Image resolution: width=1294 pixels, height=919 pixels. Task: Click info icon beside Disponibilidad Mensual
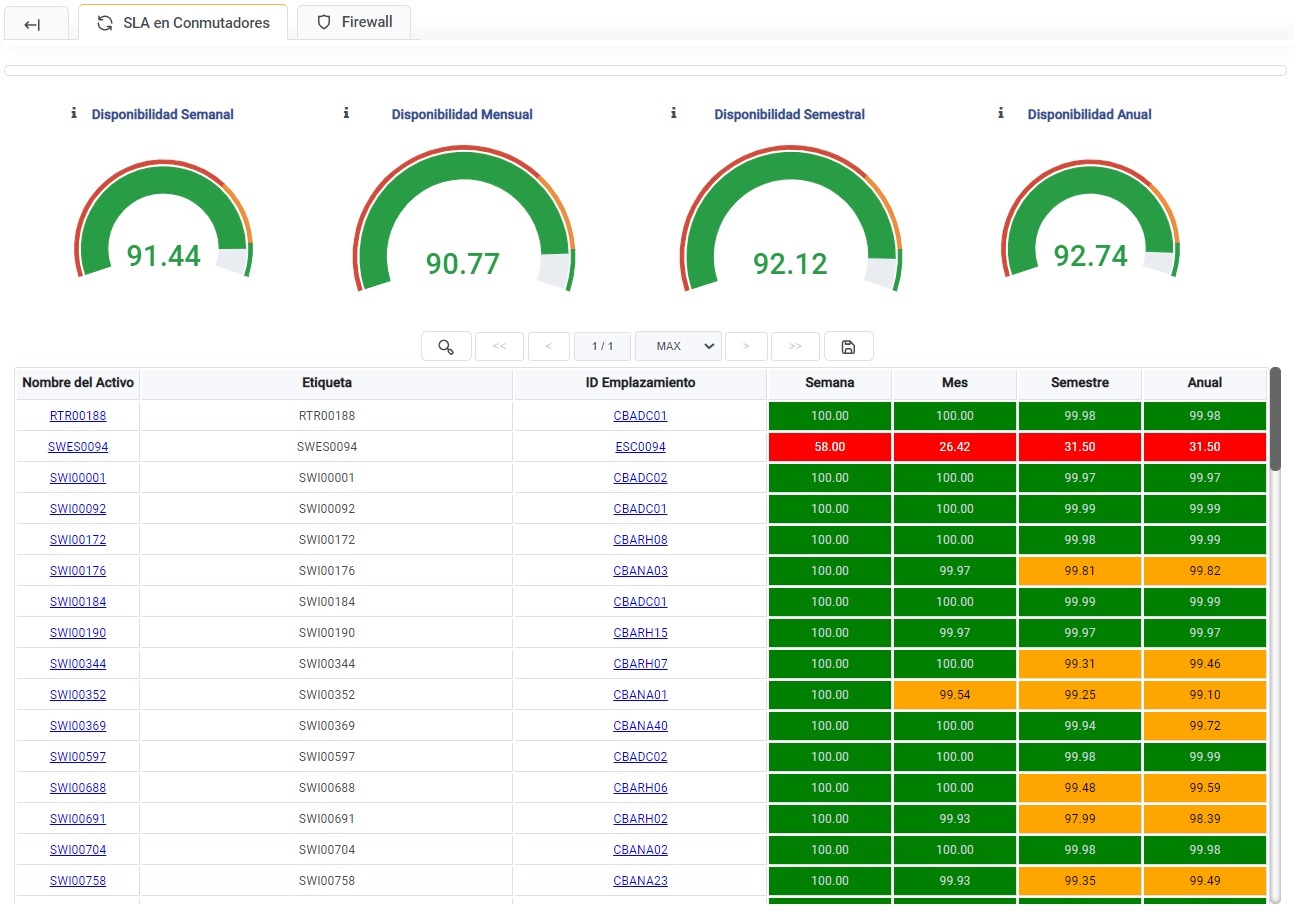(346, 114)
